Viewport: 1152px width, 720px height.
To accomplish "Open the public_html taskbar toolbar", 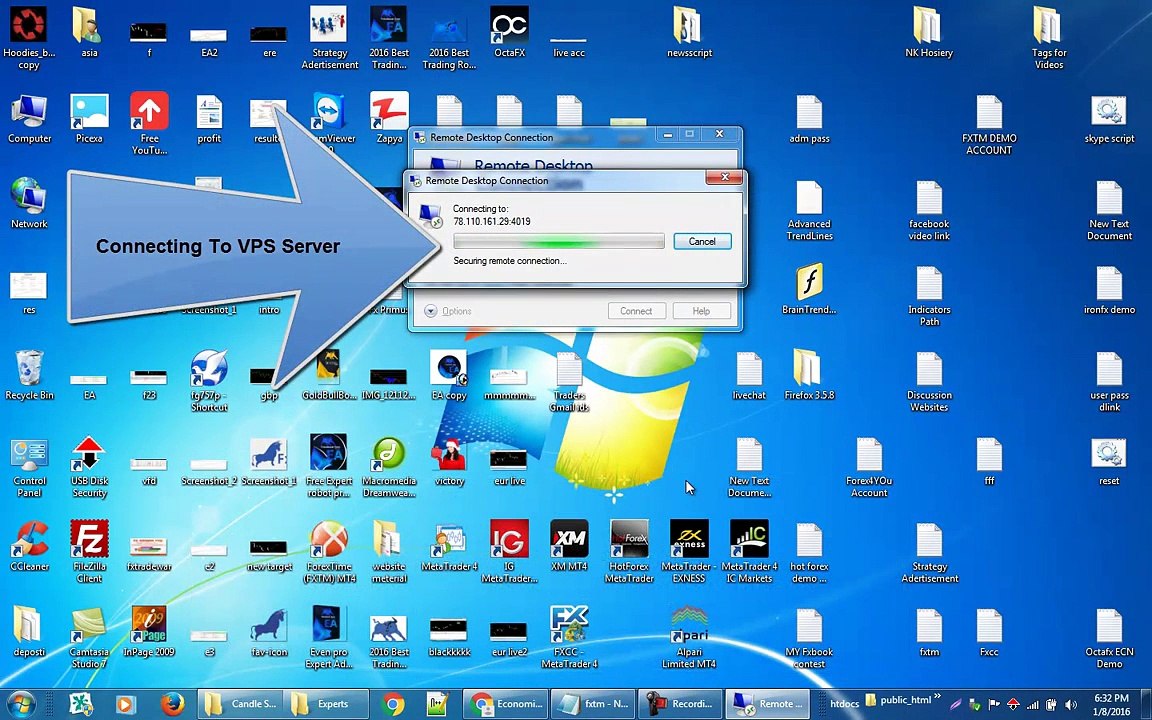I will [x=899, y=700].
